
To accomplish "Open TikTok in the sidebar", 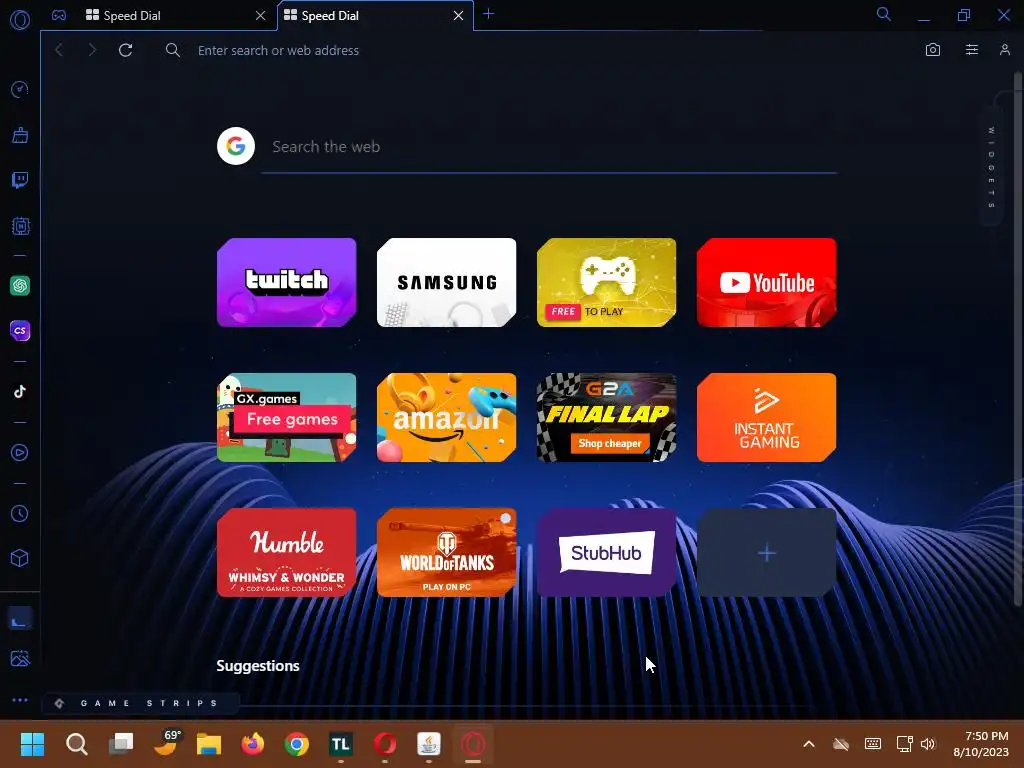I will click(20, 392).
